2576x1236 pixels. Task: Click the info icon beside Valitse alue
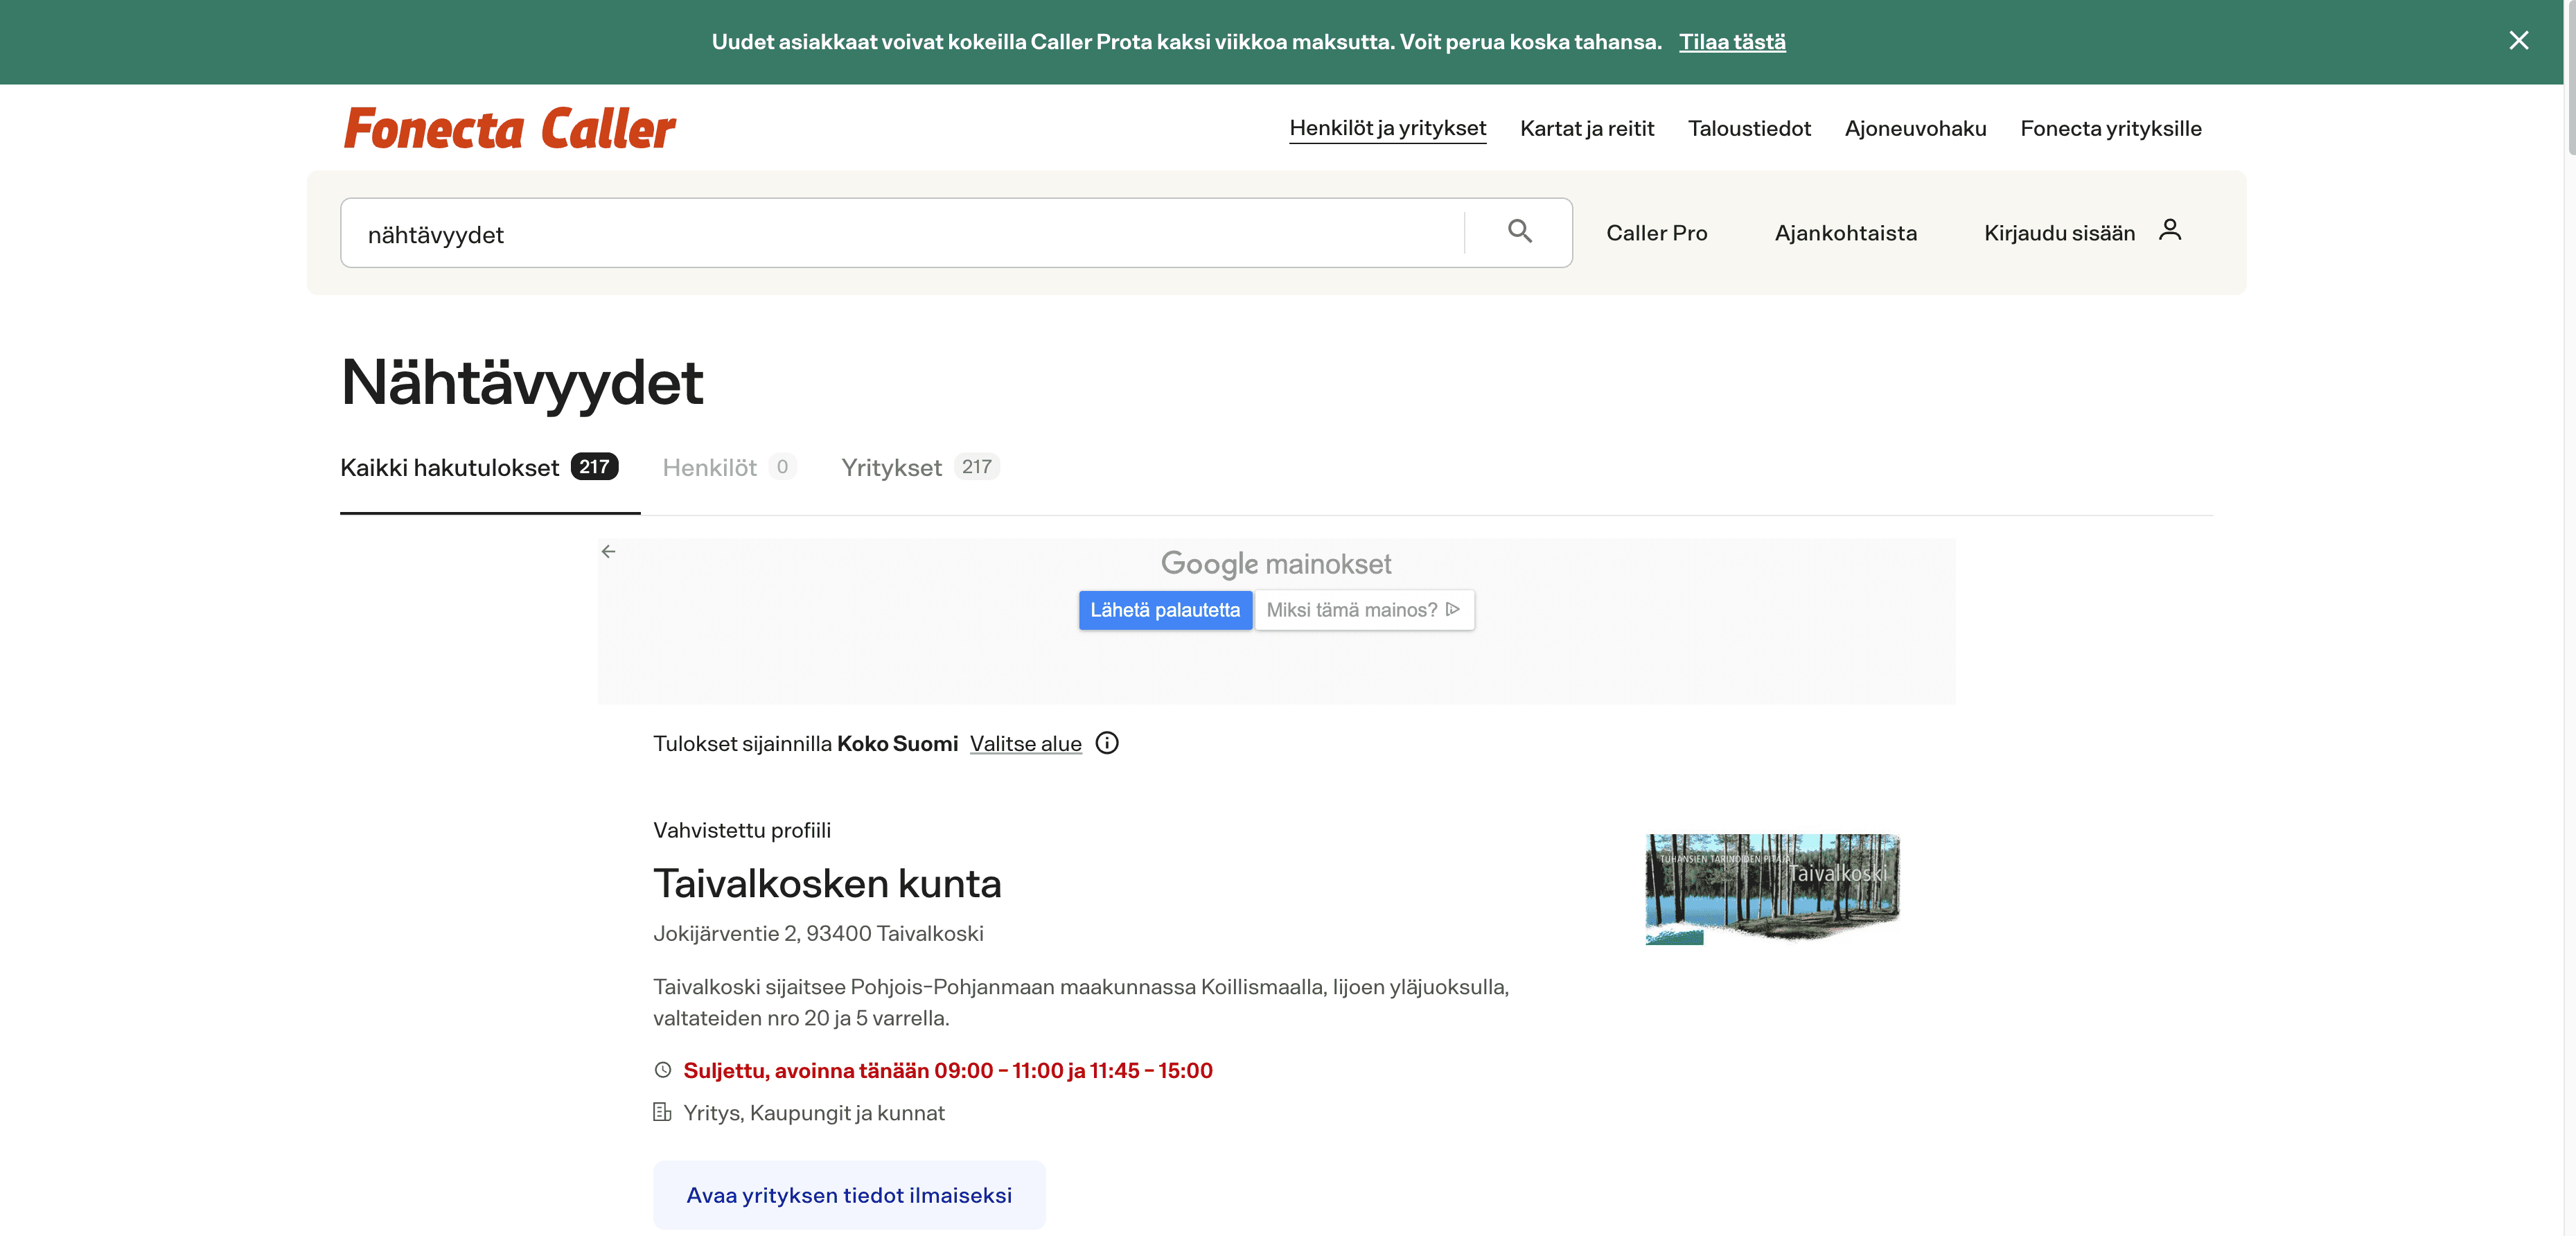tap(1106, 743)
